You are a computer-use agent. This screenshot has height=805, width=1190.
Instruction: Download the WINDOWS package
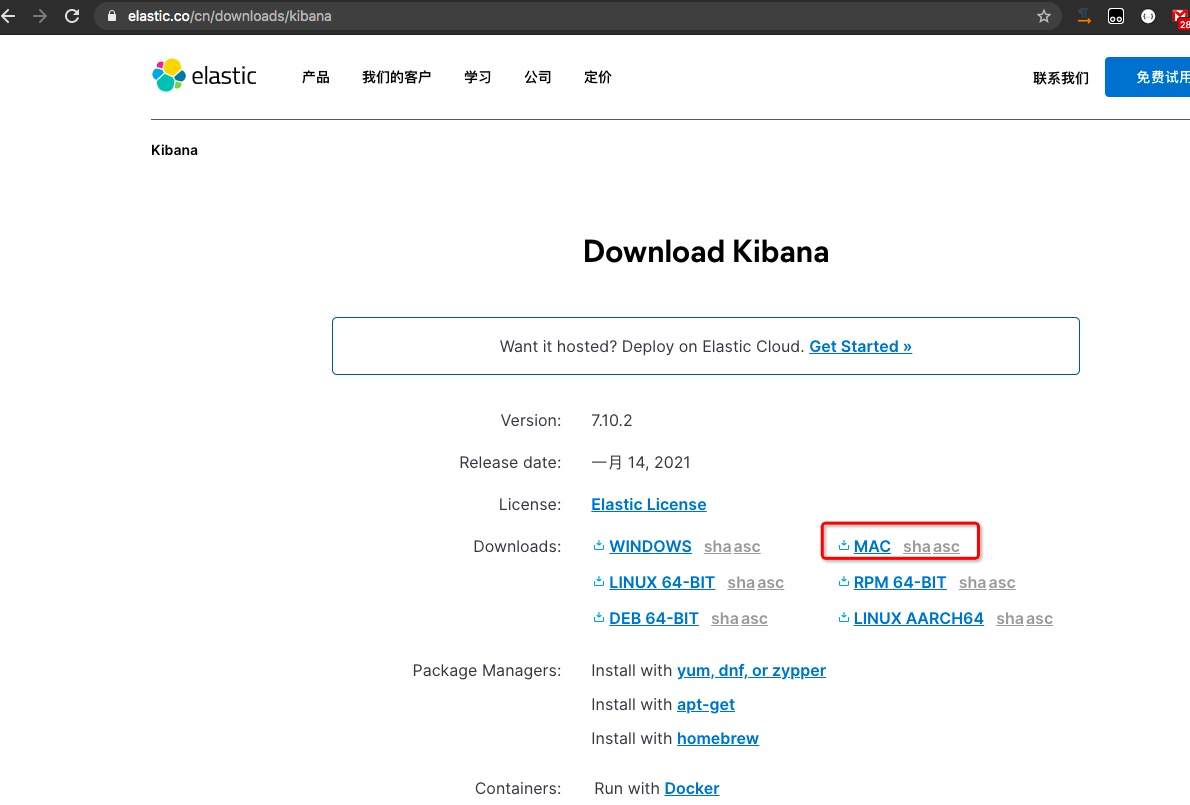[650, 546]
